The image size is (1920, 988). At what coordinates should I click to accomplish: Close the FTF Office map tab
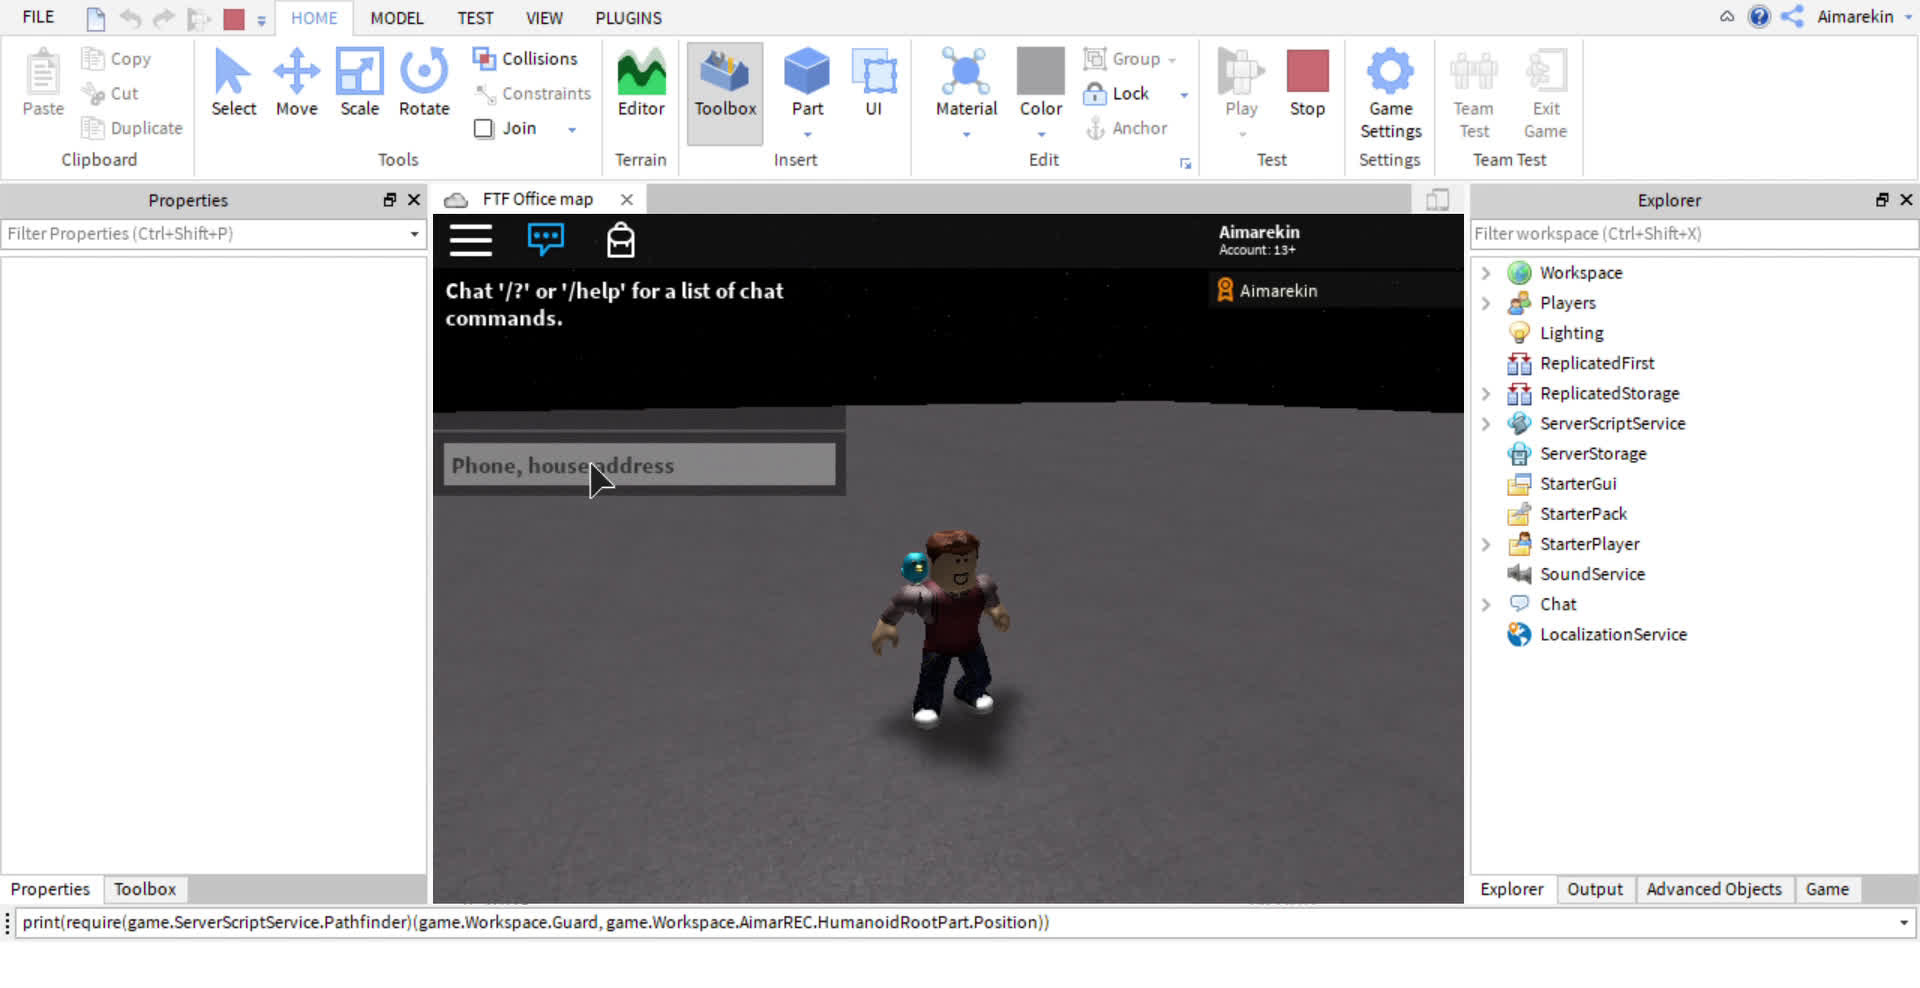click(627, 200)
